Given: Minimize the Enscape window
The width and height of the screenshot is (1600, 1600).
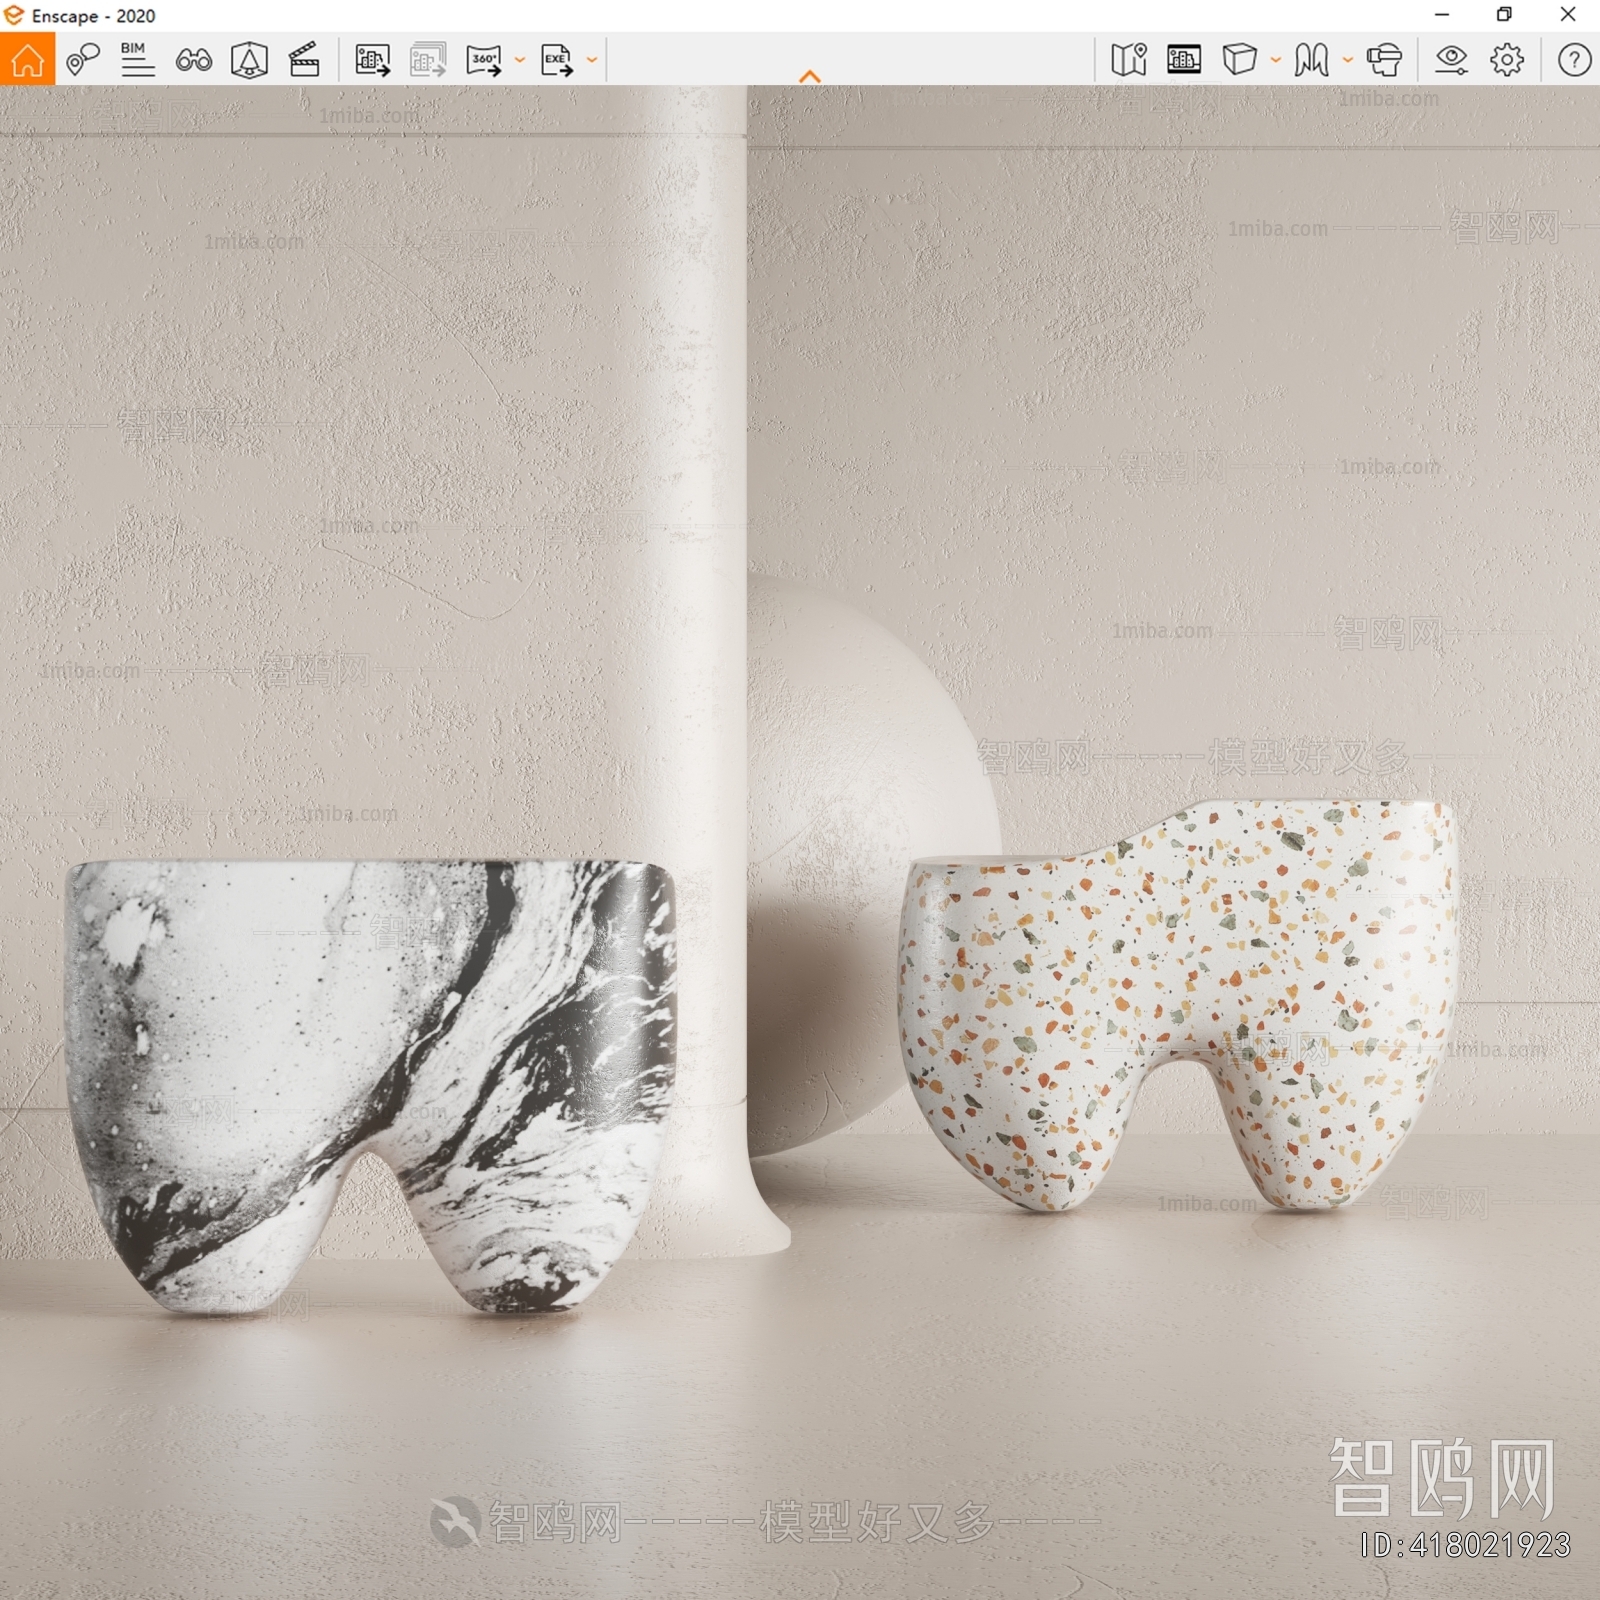Looking at the screenshot, I should tap(1441, 14).
